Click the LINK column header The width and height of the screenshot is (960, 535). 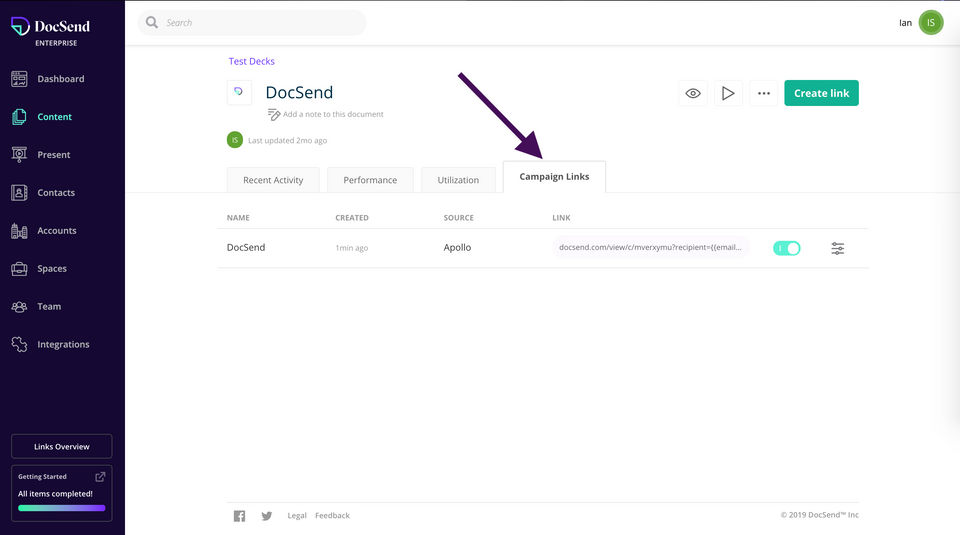[561, 217]
